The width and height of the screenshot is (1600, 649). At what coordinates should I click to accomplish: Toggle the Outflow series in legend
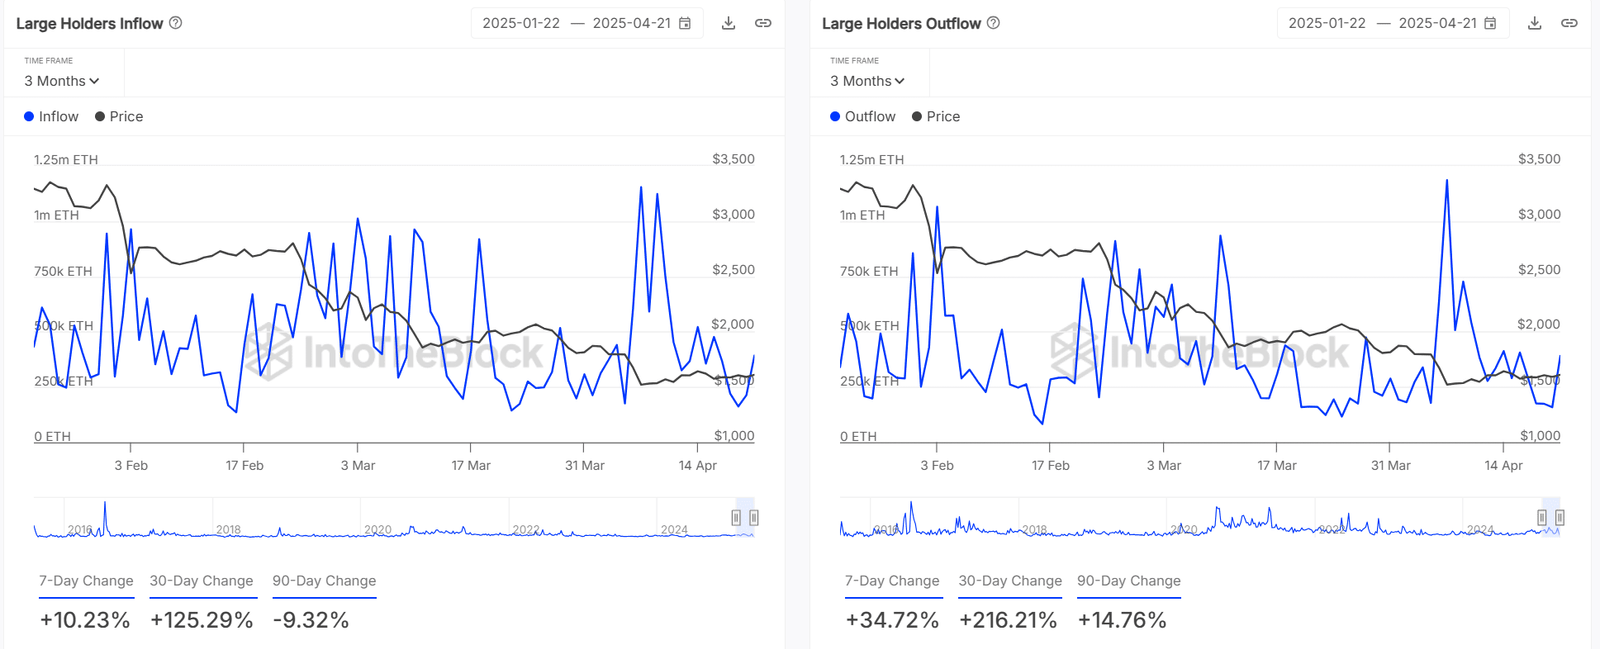(x=862, y=117)
